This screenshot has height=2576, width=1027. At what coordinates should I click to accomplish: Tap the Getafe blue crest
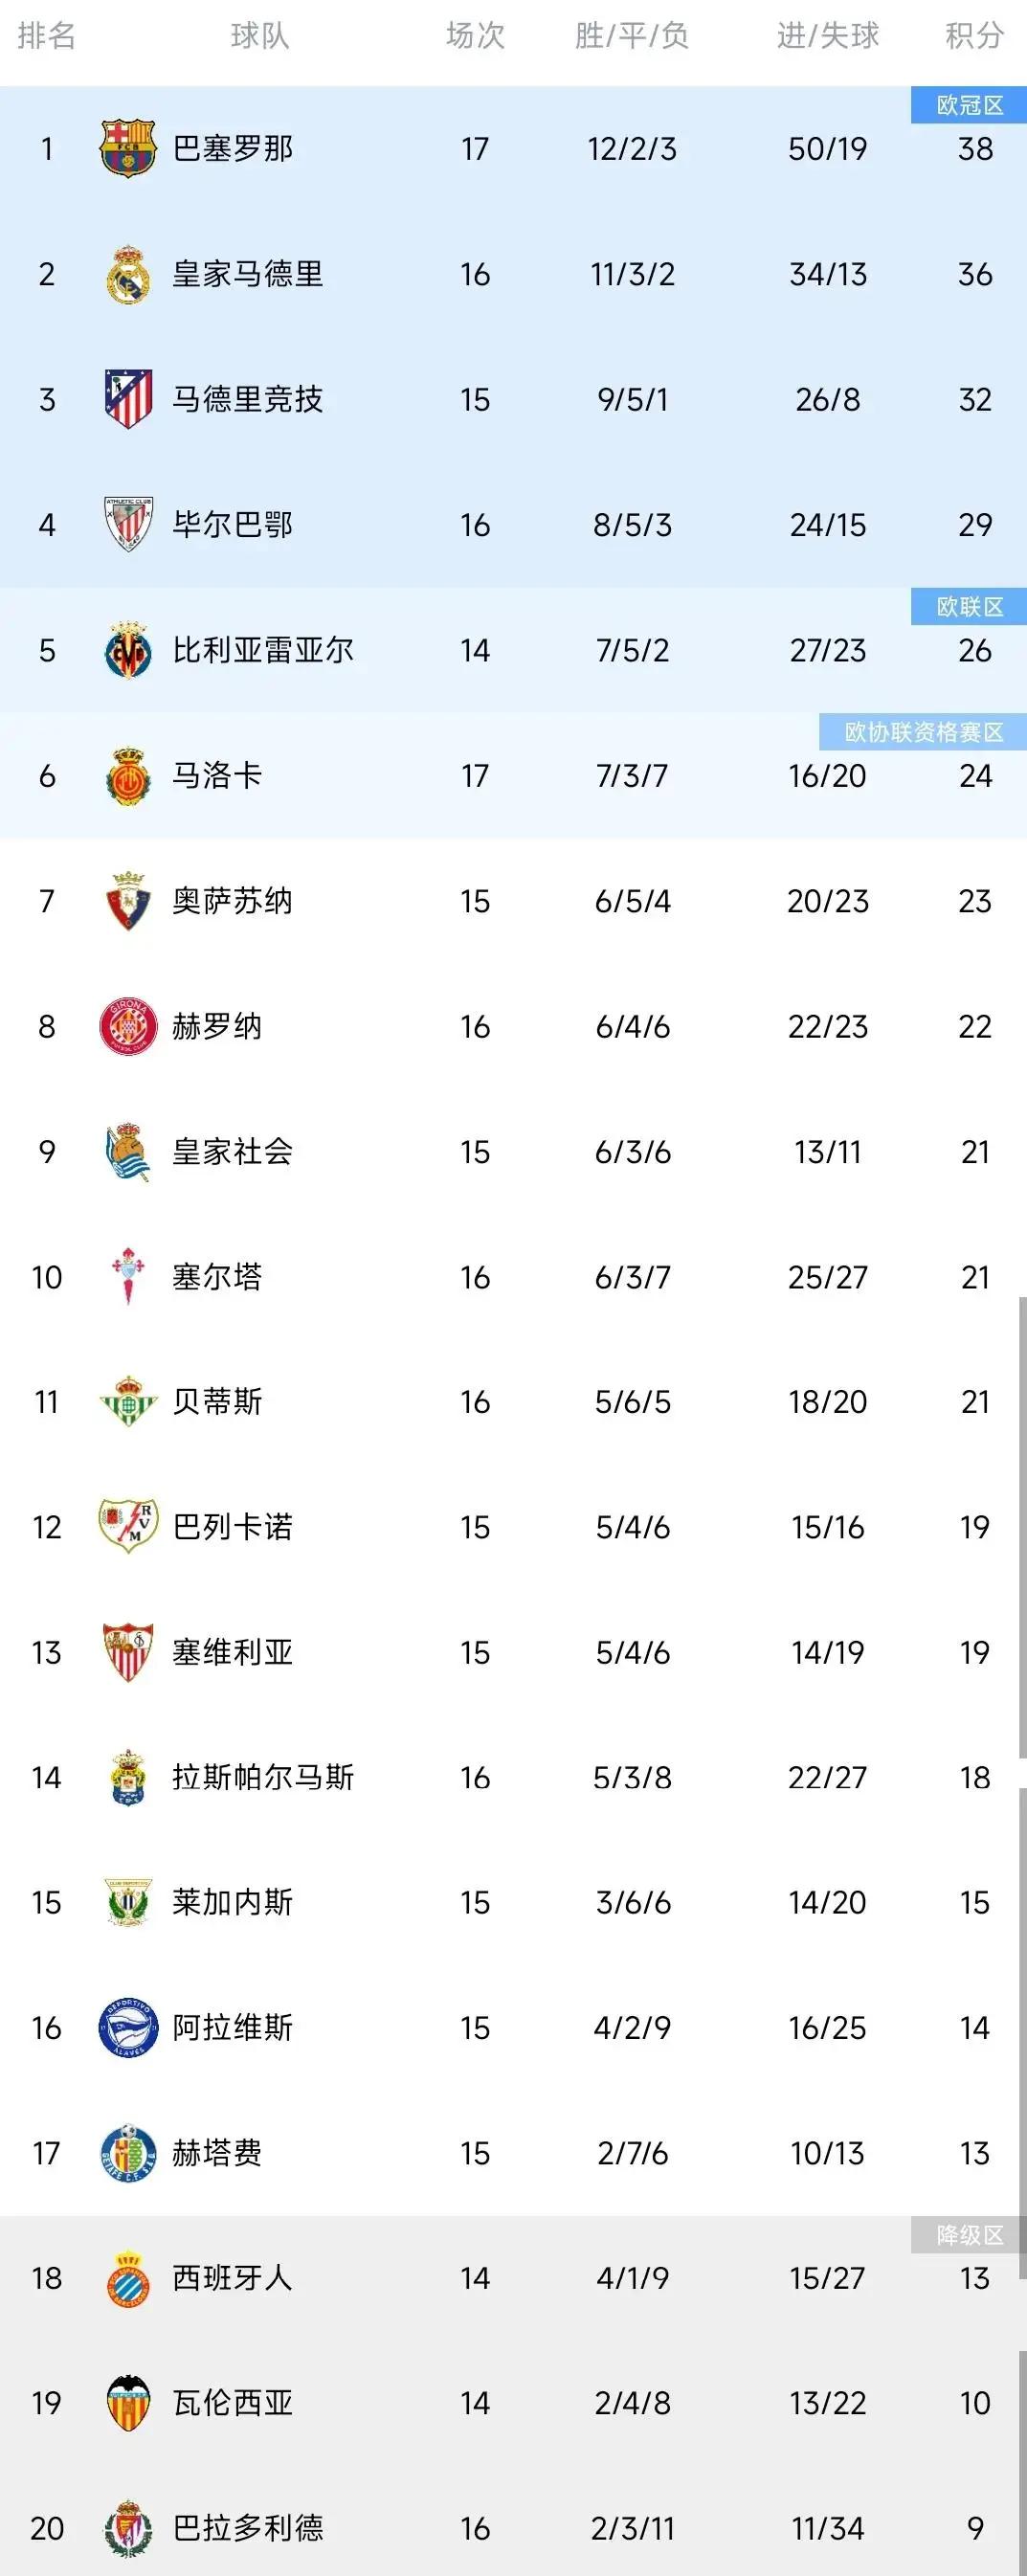pyautogui.click(x=128, y=2152)
